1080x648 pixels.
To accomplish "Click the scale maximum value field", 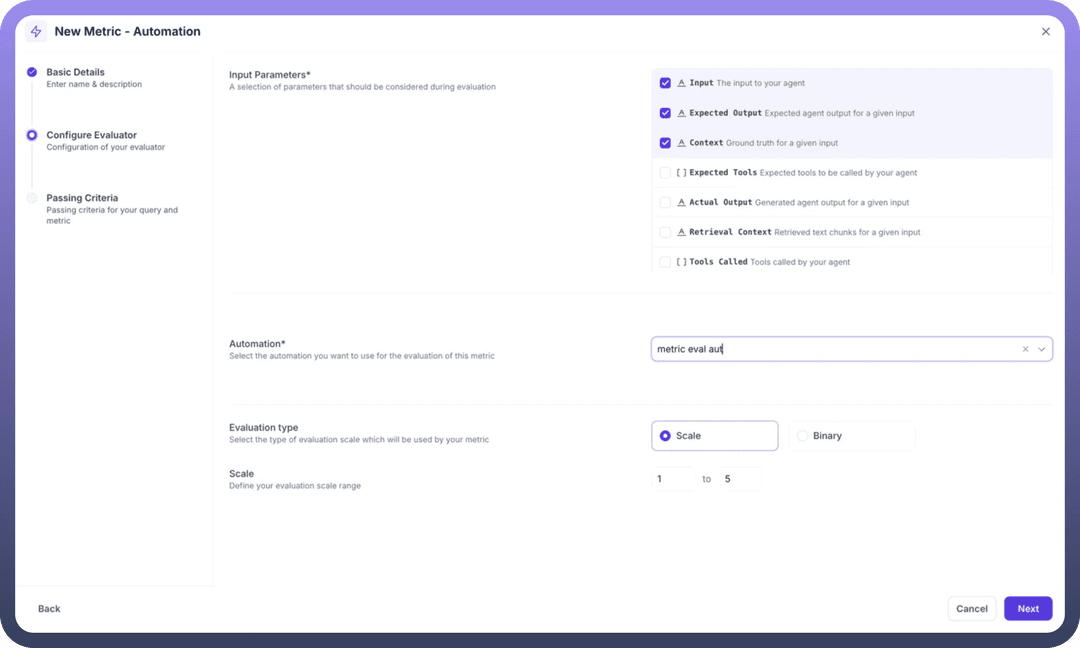I will click(739, 479).
